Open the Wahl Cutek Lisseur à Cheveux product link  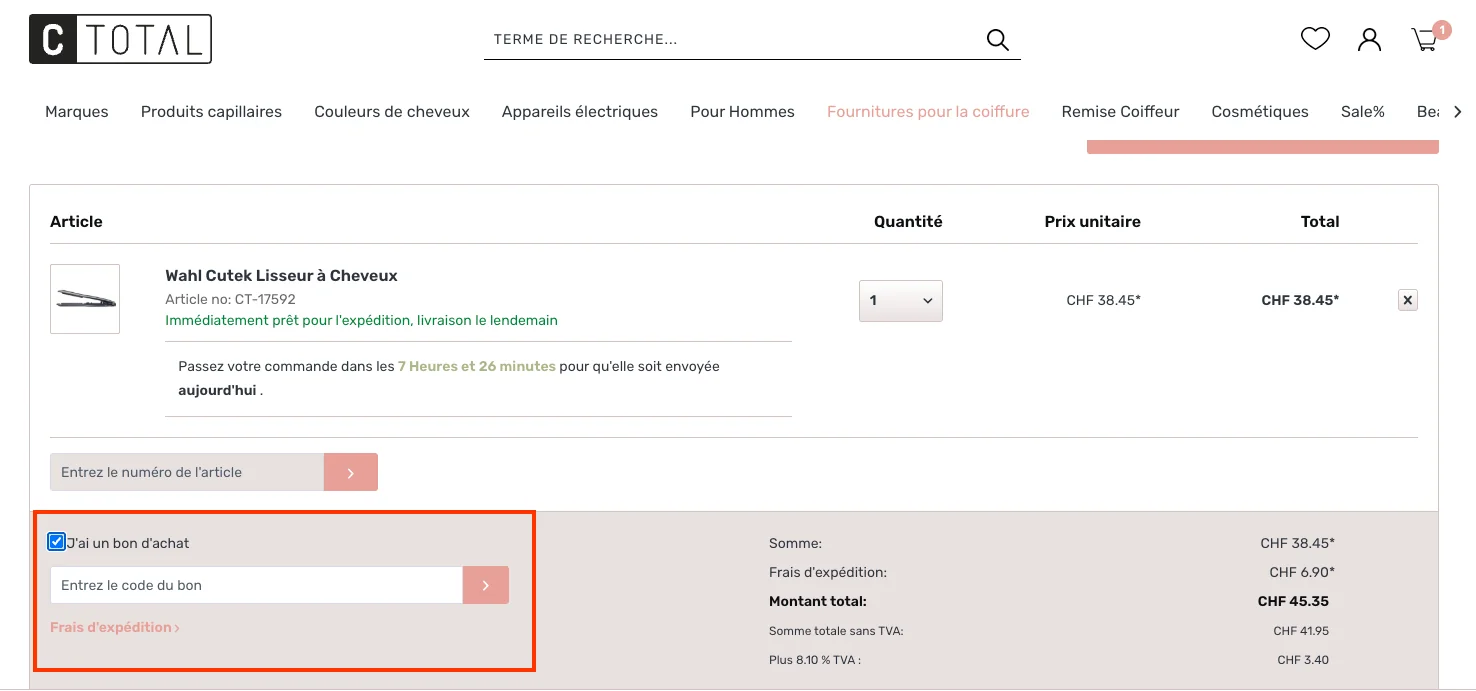tap(281, 275)
